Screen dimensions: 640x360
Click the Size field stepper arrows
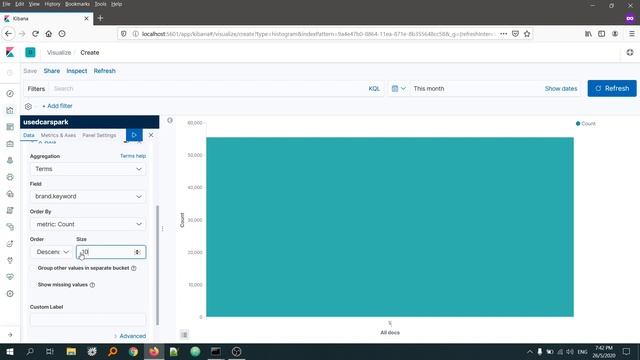pos(138,252)
